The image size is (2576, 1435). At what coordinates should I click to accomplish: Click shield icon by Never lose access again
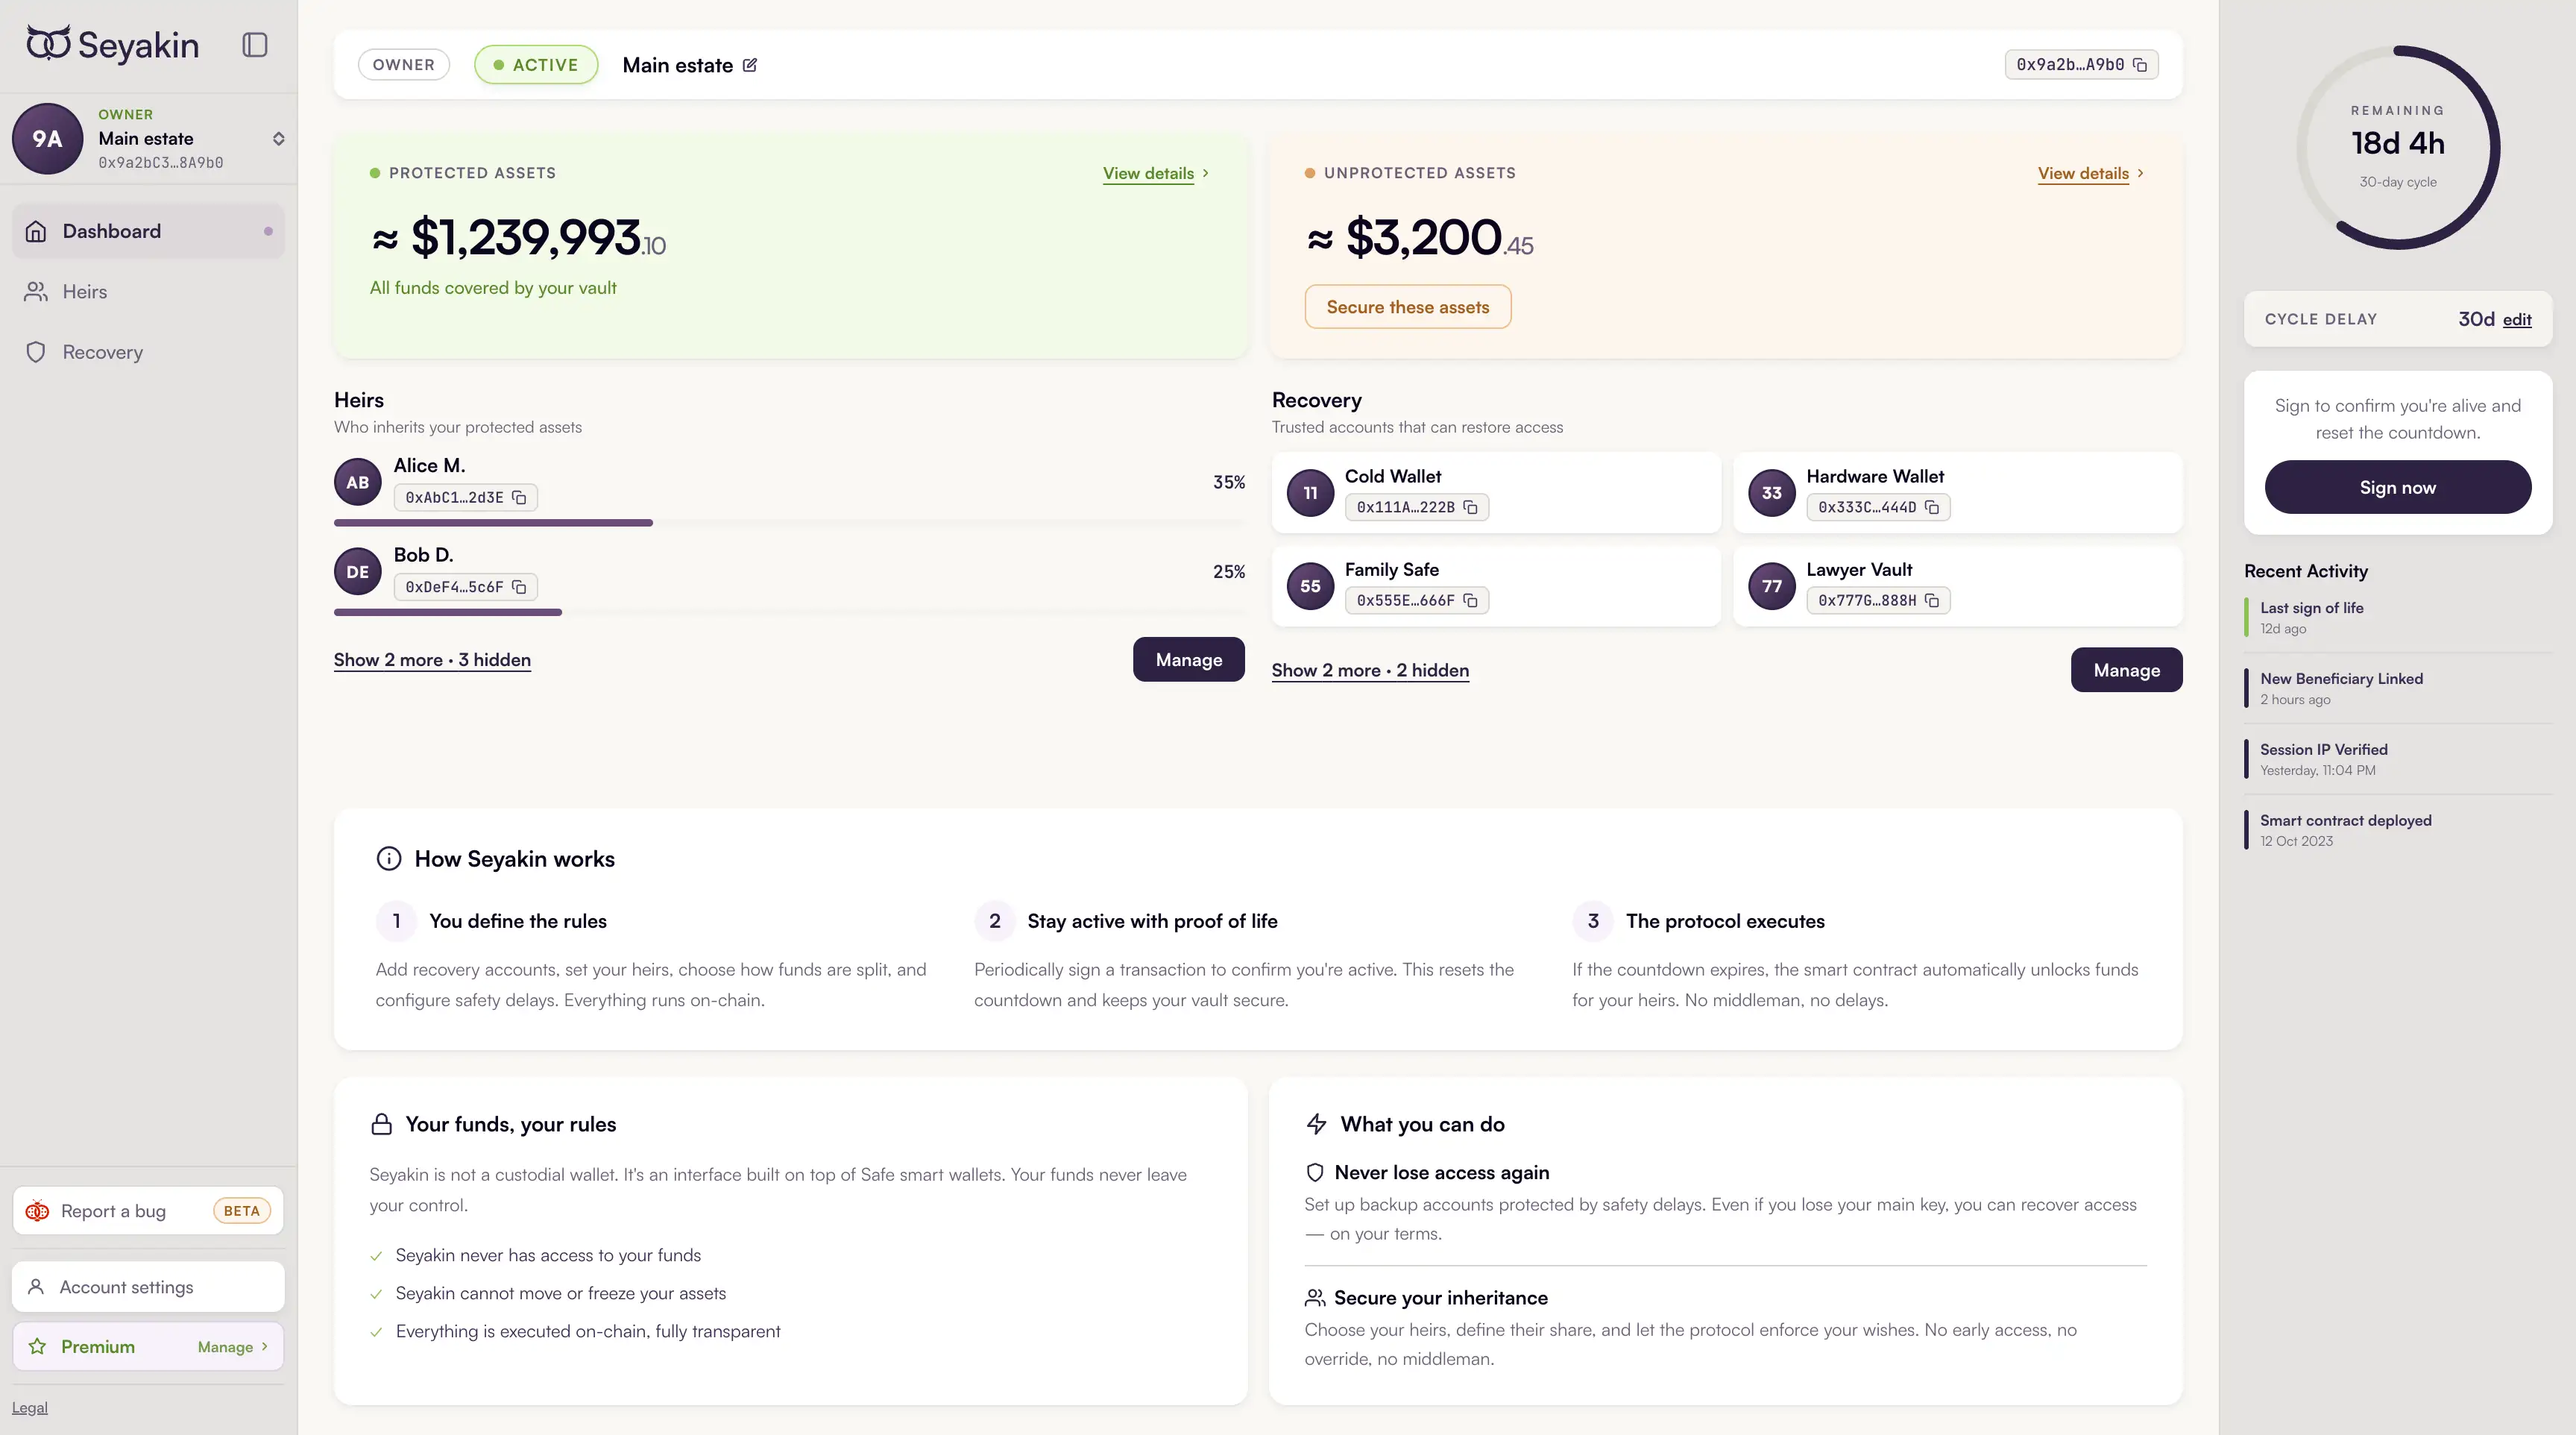(x=1315, y=1172)
